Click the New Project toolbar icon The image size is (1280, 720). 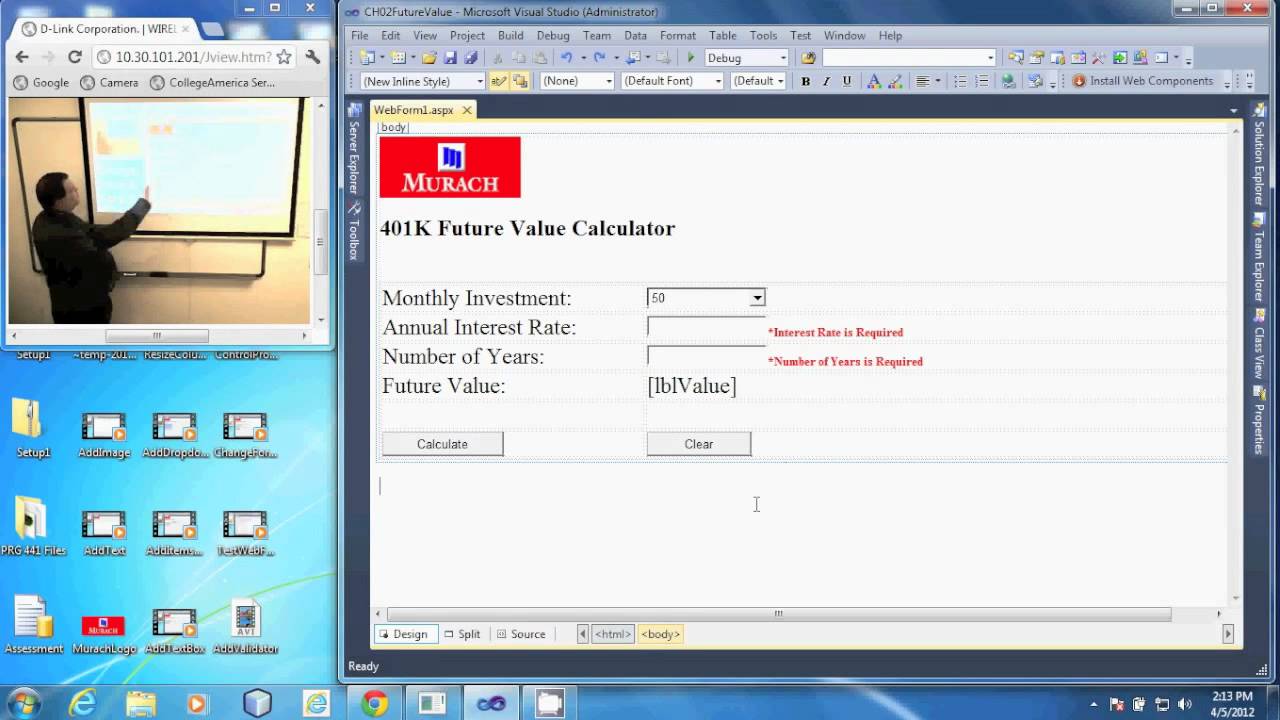pyautogui.click(x=366, y=58)
